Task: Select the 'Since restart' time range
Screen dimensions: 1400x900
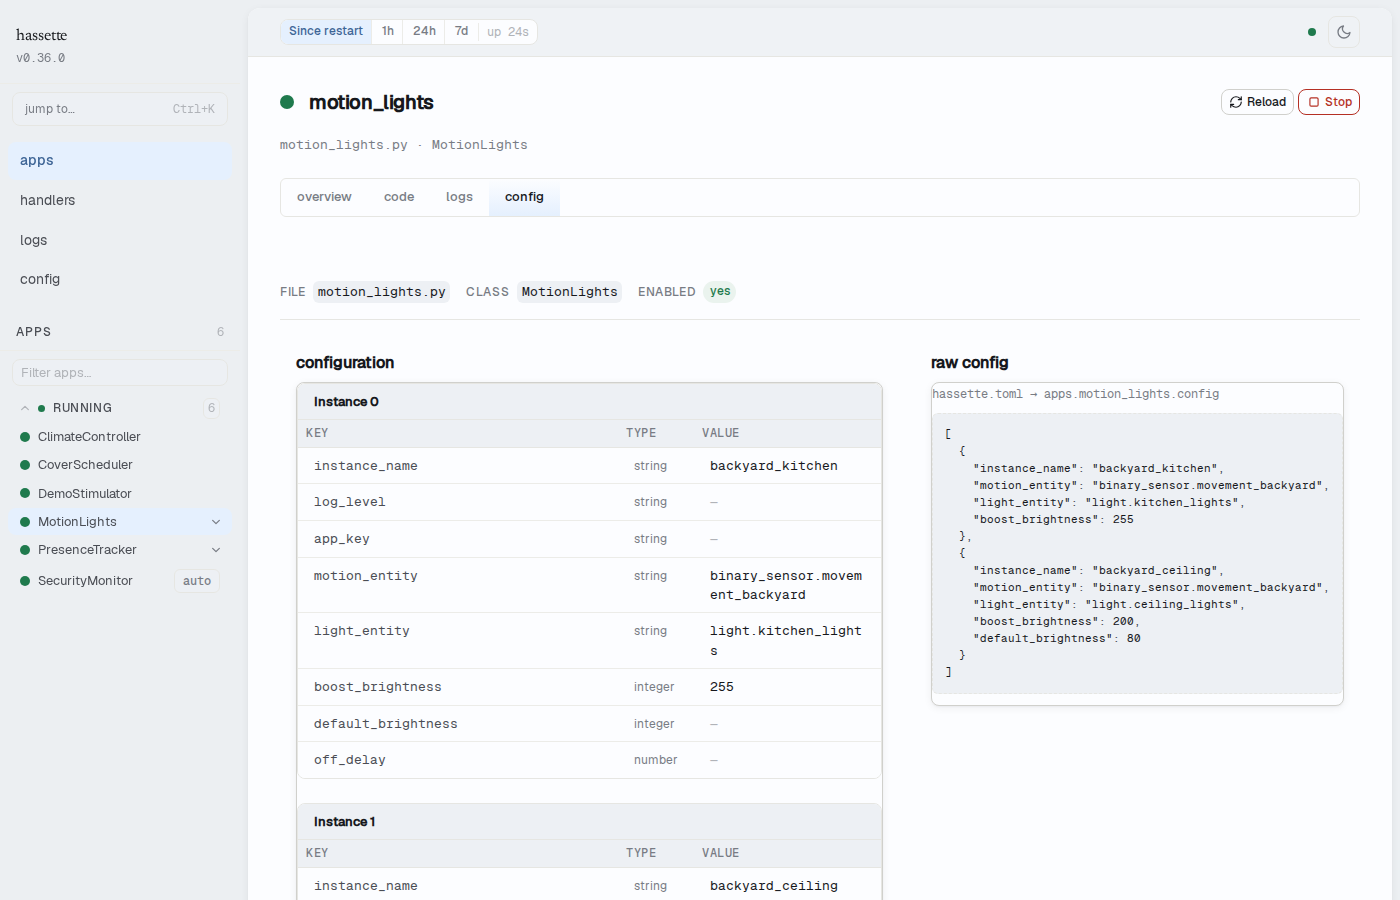Action: click(326, 31)
